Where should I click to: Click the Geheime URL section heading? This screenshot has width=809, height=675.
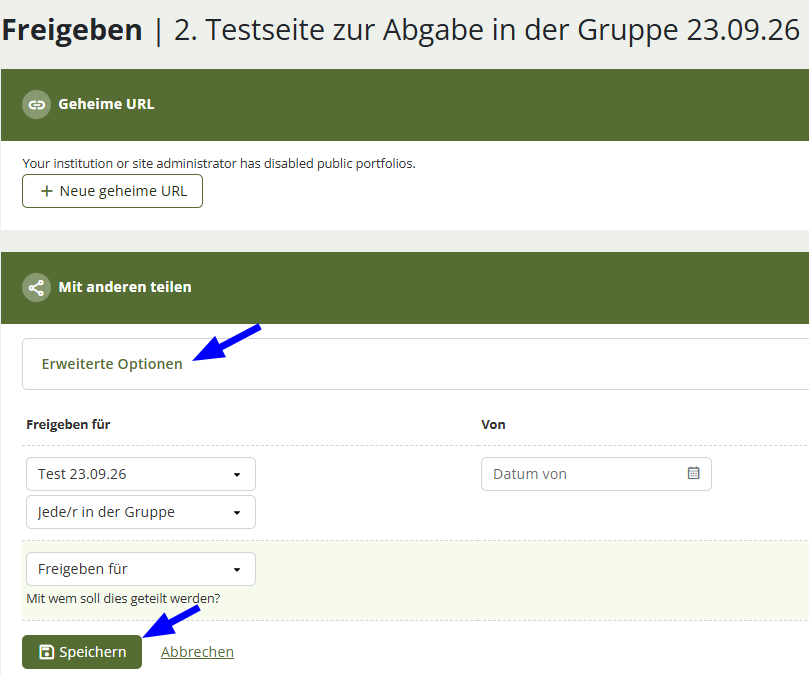coord(106,104)
